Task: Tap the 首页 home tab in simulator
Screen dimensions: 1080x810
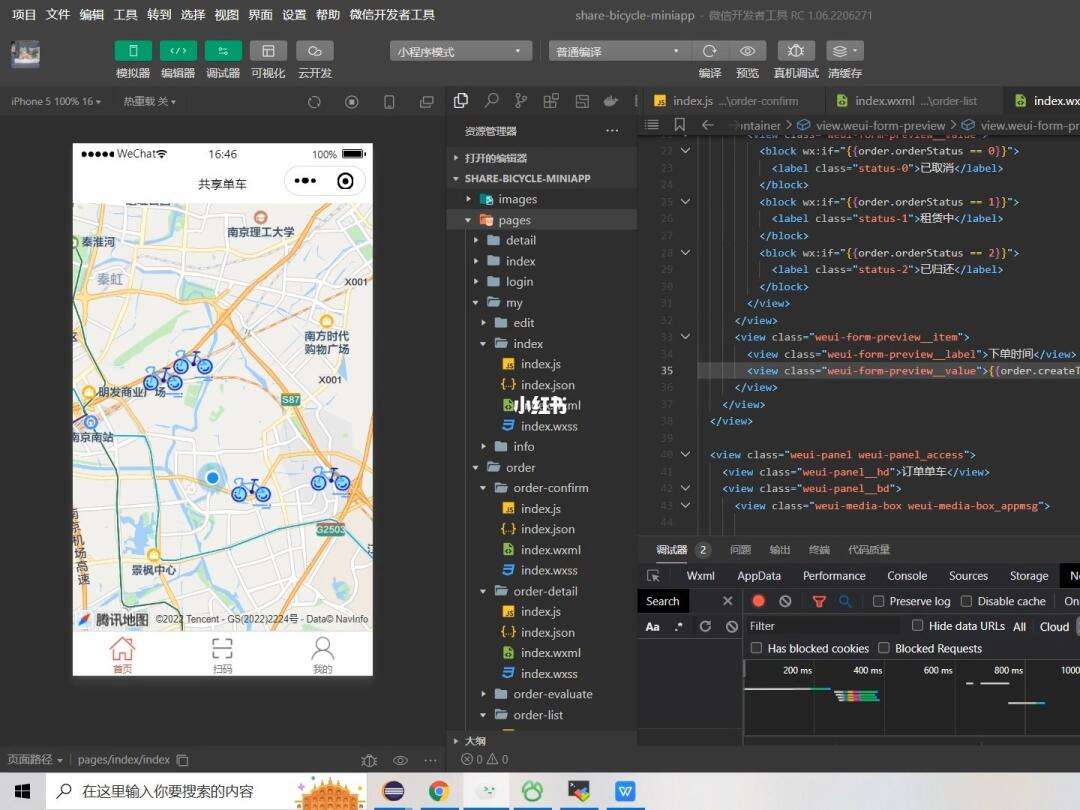Action: [x=123, y=654]
